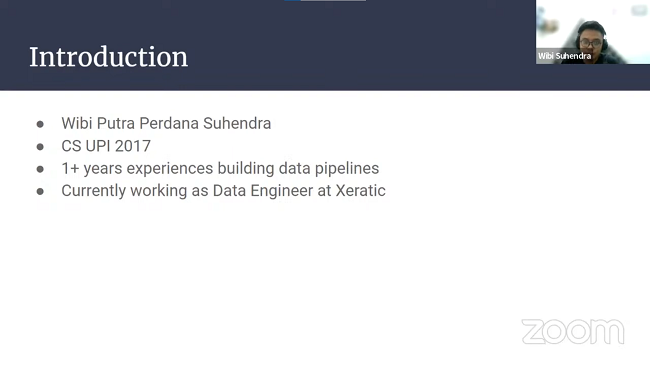Click the bullet dot before '1+ years experiences'
Screen dimensions: 650x365
tap(40, 169)
